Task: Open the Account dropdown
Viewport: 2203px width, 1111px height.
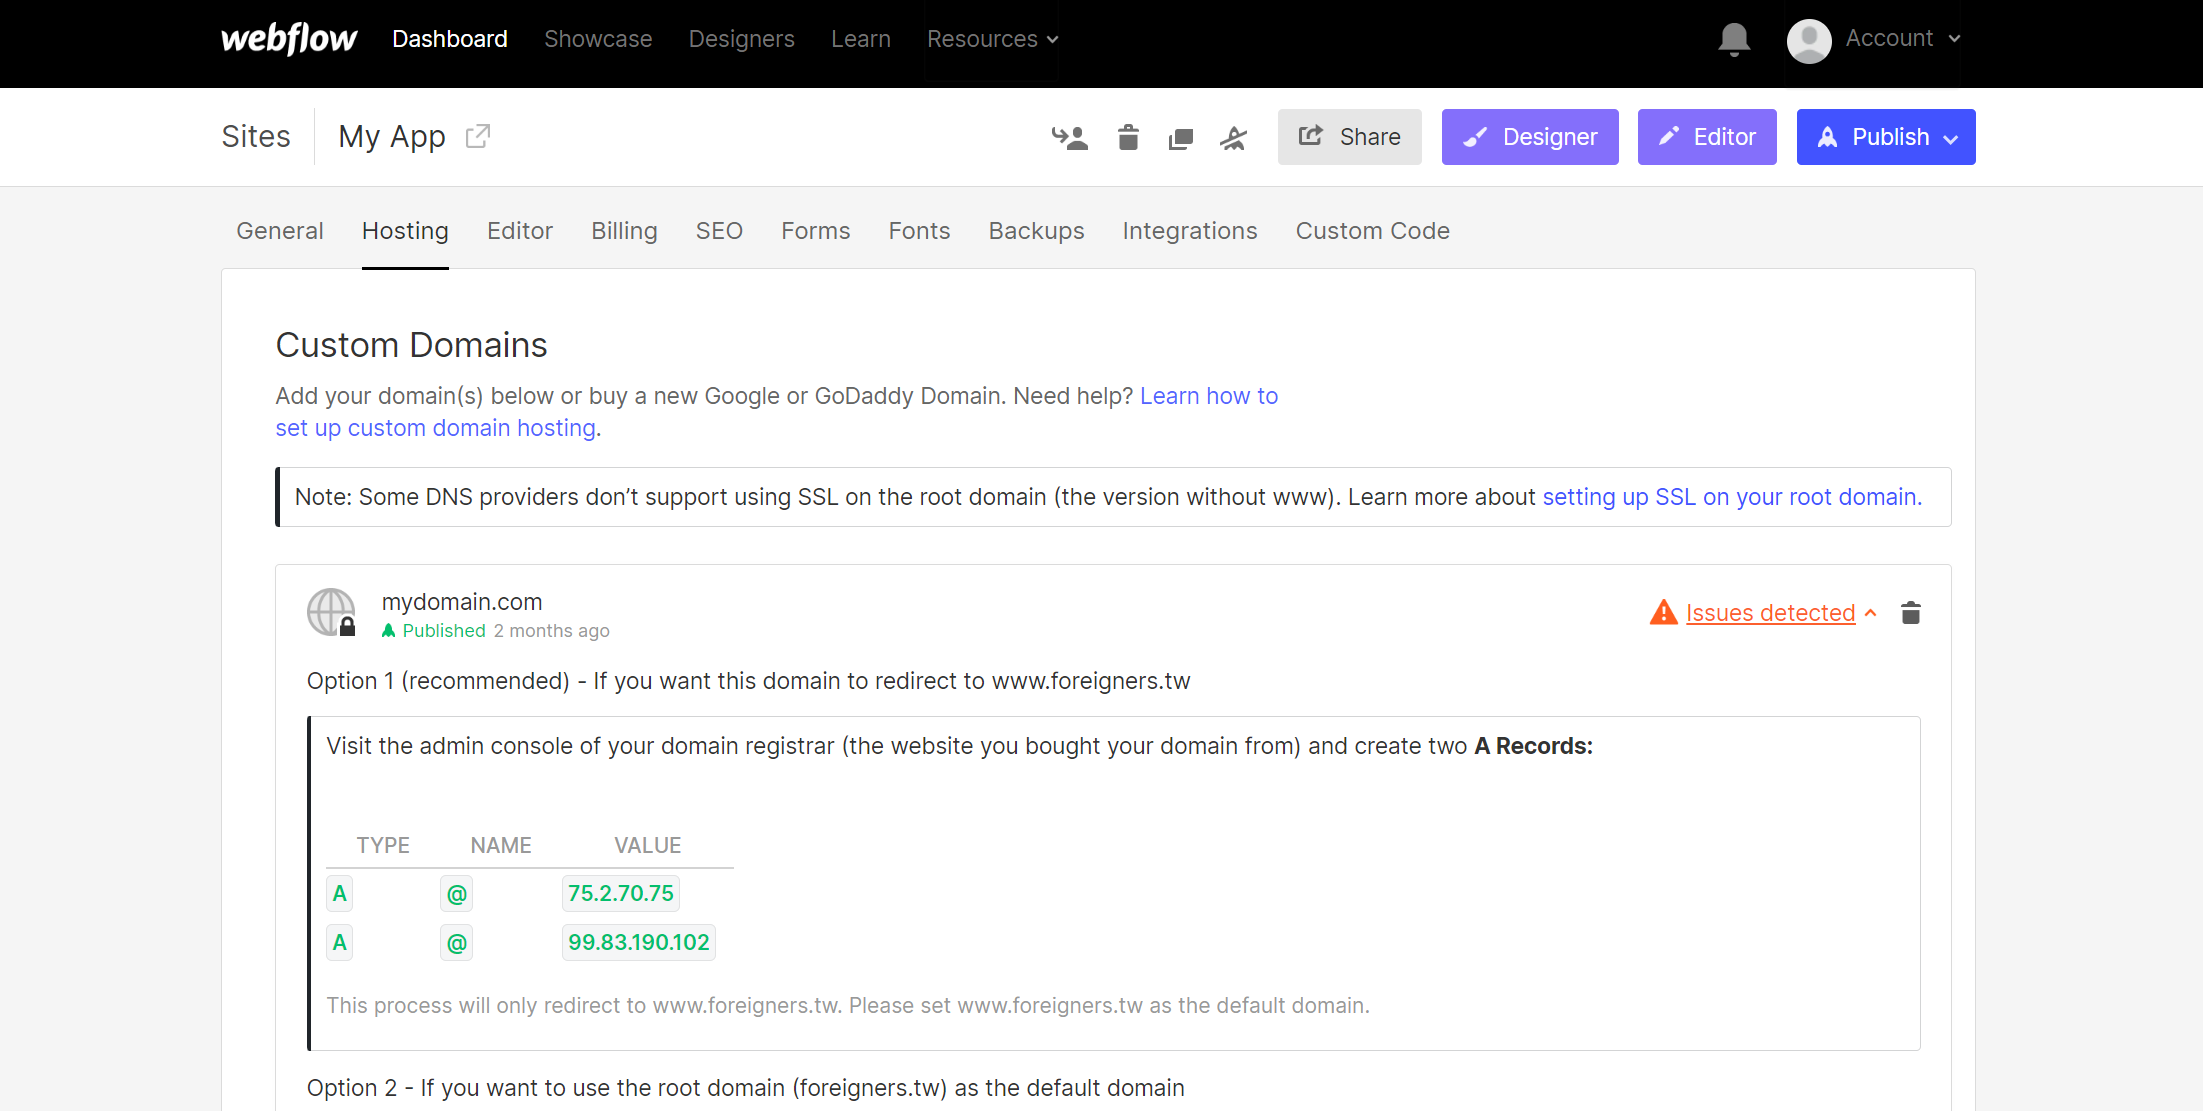Action: point(1903,38)
